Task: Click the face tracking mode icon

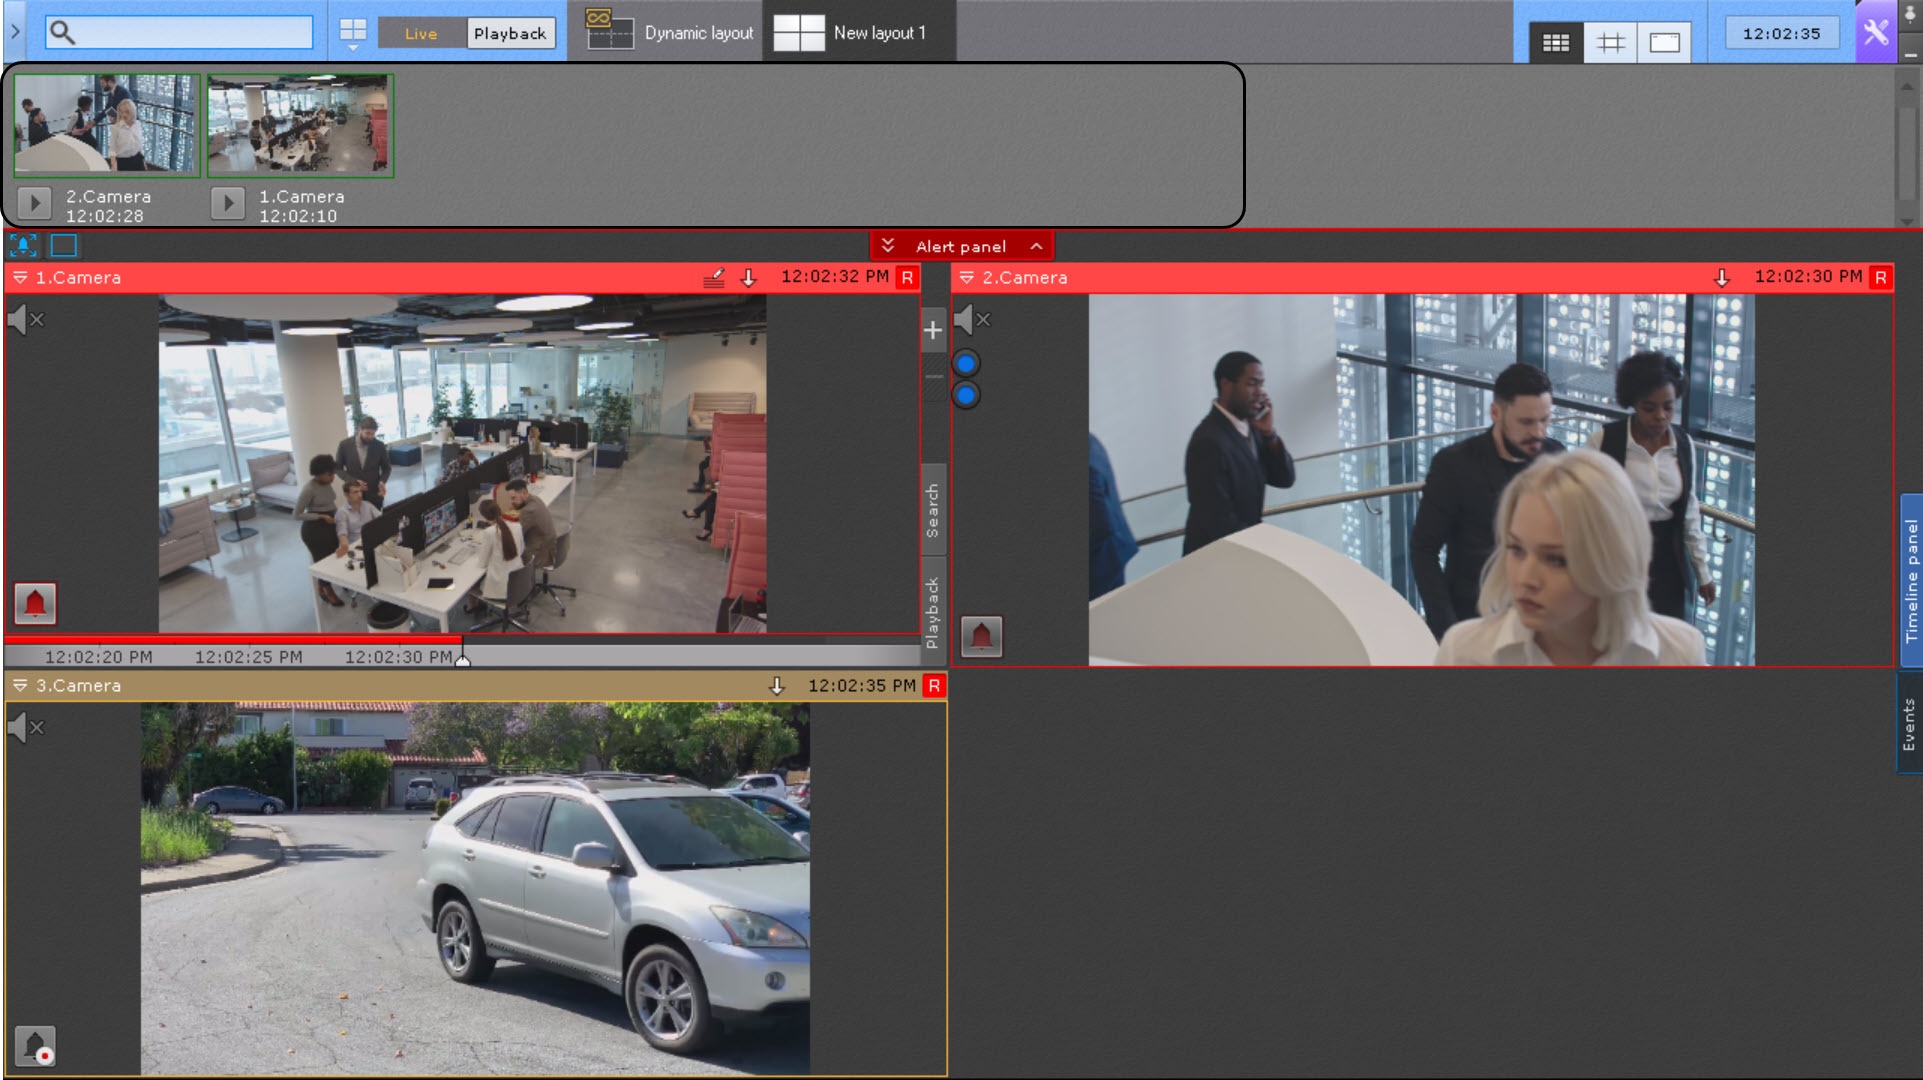Action: point(23,245)
